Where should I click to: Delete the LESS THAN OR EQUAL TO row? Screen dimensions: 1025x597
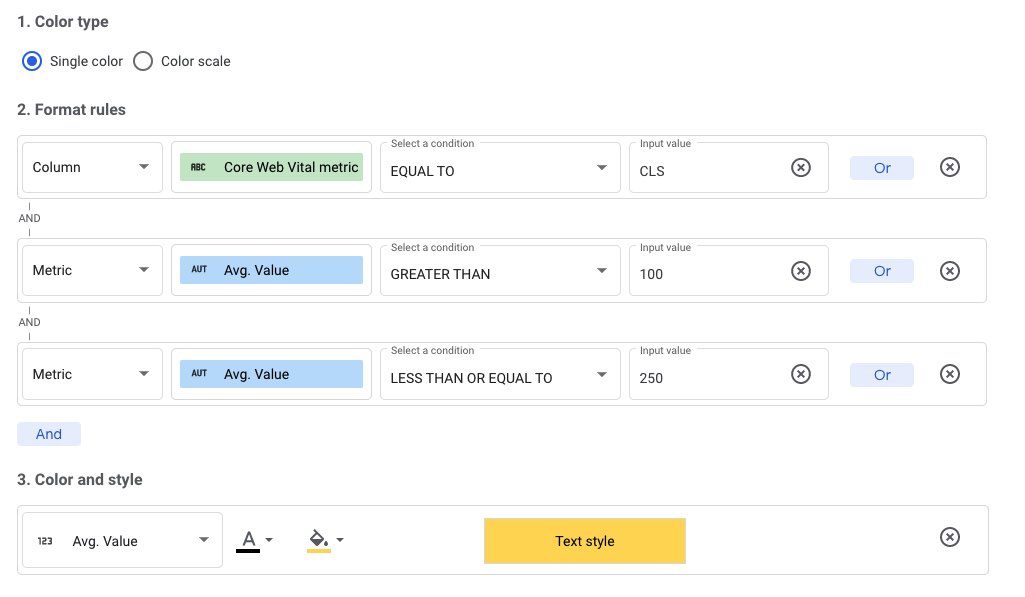click(x=949, y=373)
